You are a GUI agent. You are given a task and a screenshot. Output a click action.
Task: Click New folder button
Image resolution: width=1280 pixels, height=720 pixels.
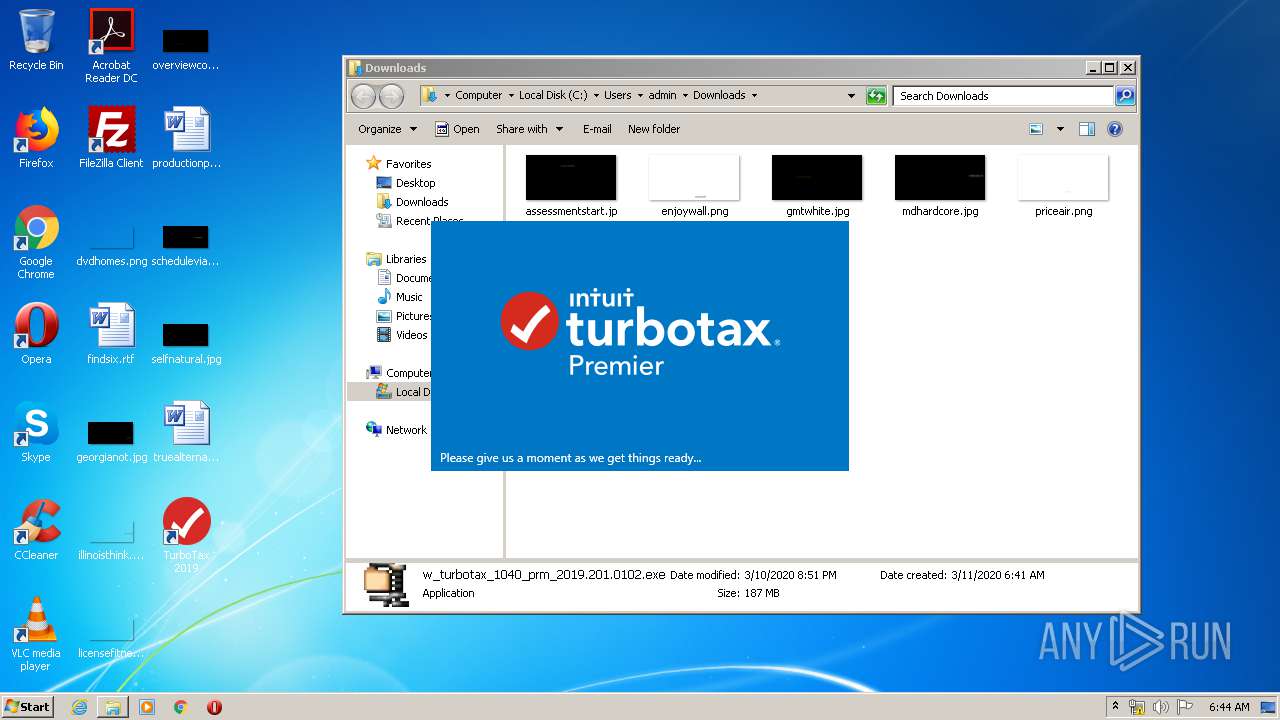pyautogui.click(x=654, y=129)
